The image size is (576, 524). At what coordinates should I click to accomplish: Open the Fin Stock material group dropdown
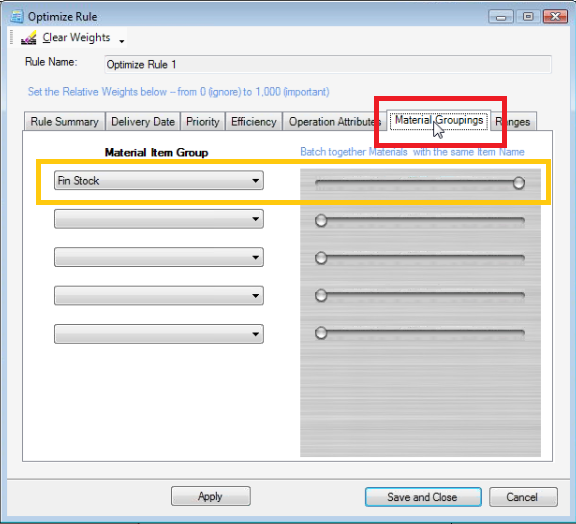[x=159, y=180]
